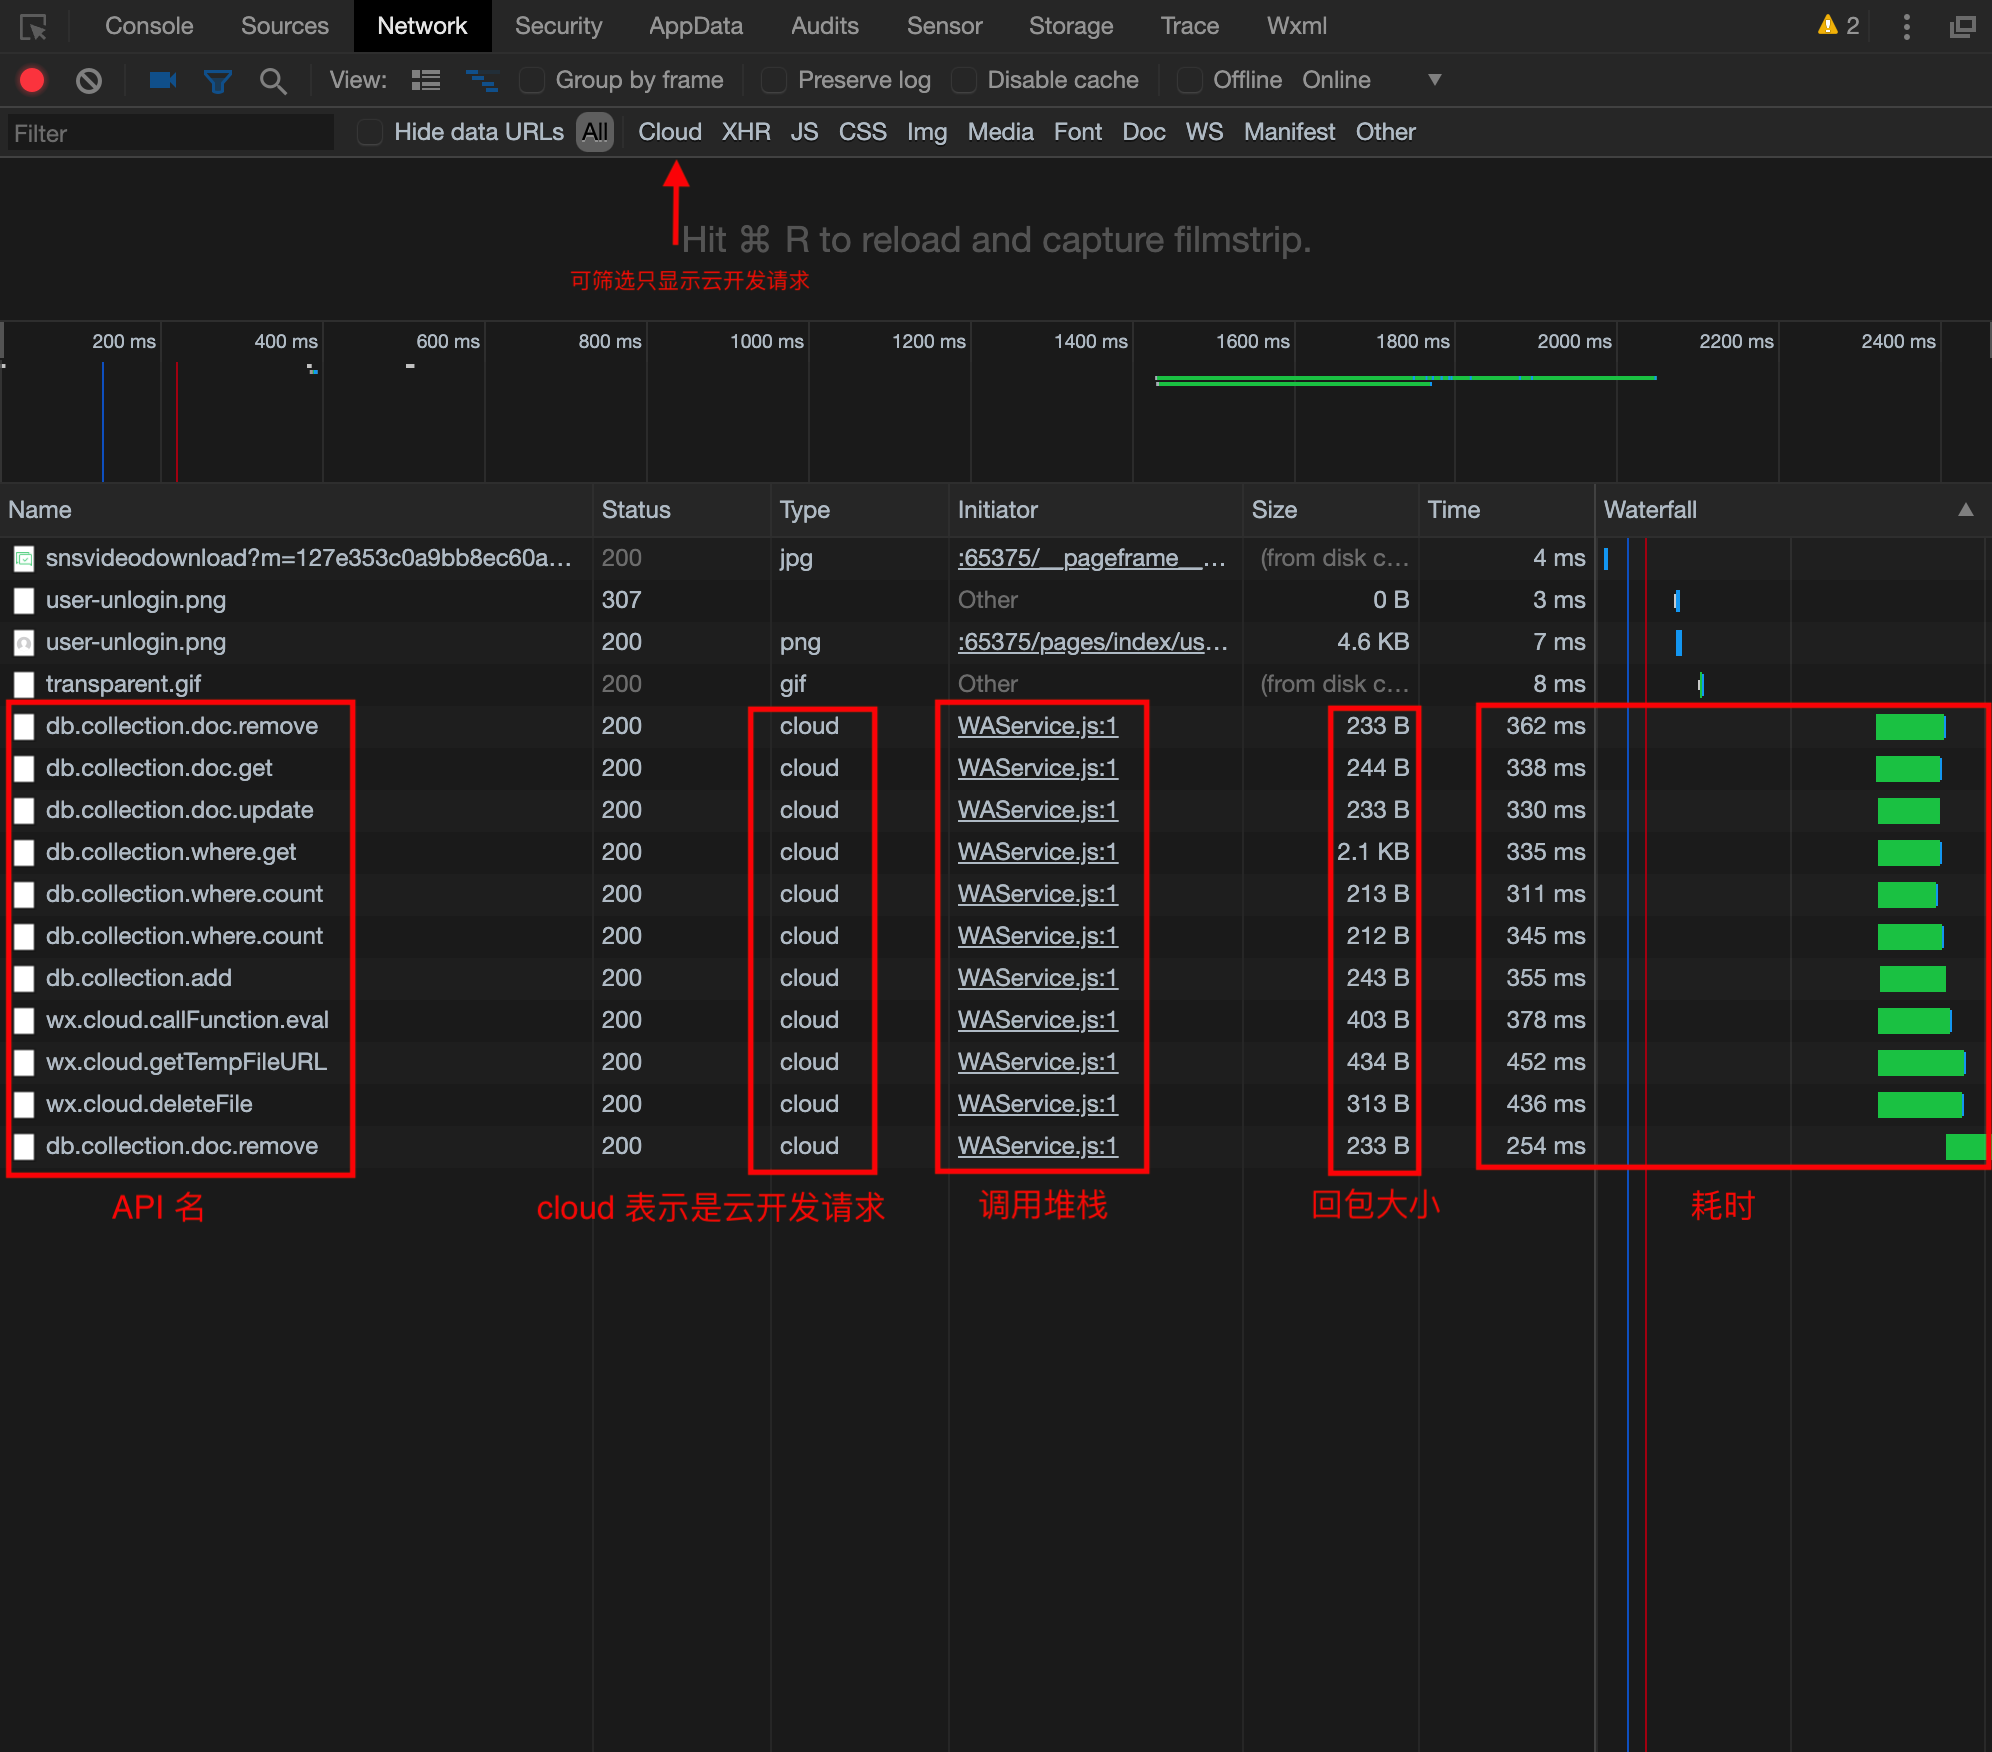Open the :65375/__pageframe__ initiator link

click(x=1091, y=558)
